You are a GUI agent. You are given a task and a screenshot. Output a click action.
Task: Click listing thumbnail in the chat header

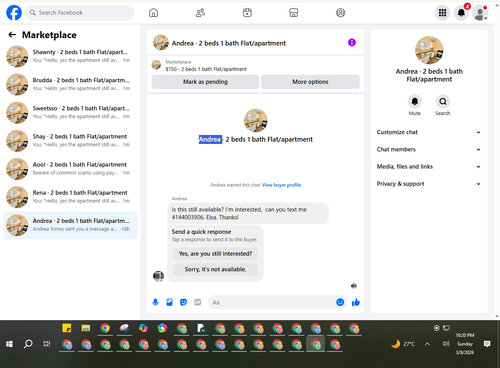tap(161, 43)
